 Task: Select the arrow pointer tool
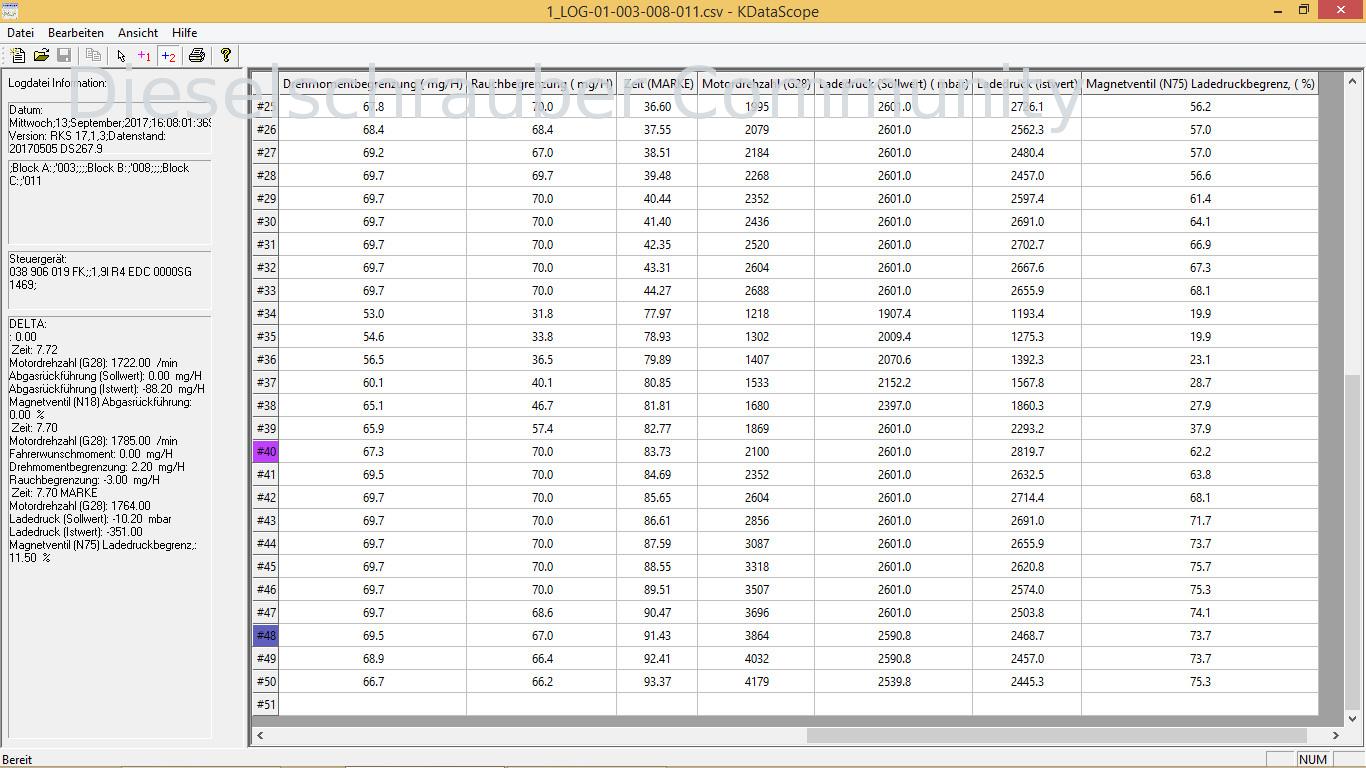(121, 56)
